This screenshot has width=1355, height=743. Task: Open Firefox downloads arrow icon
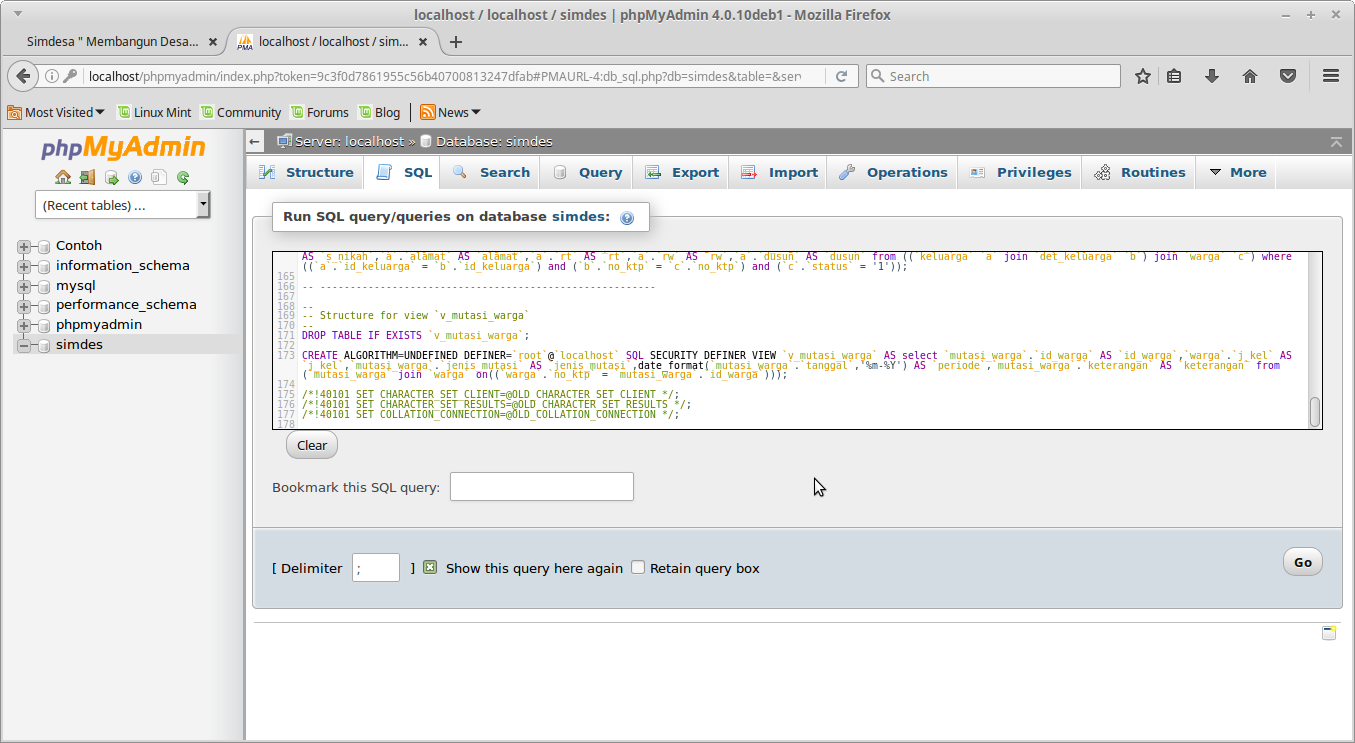[1212, 76]
